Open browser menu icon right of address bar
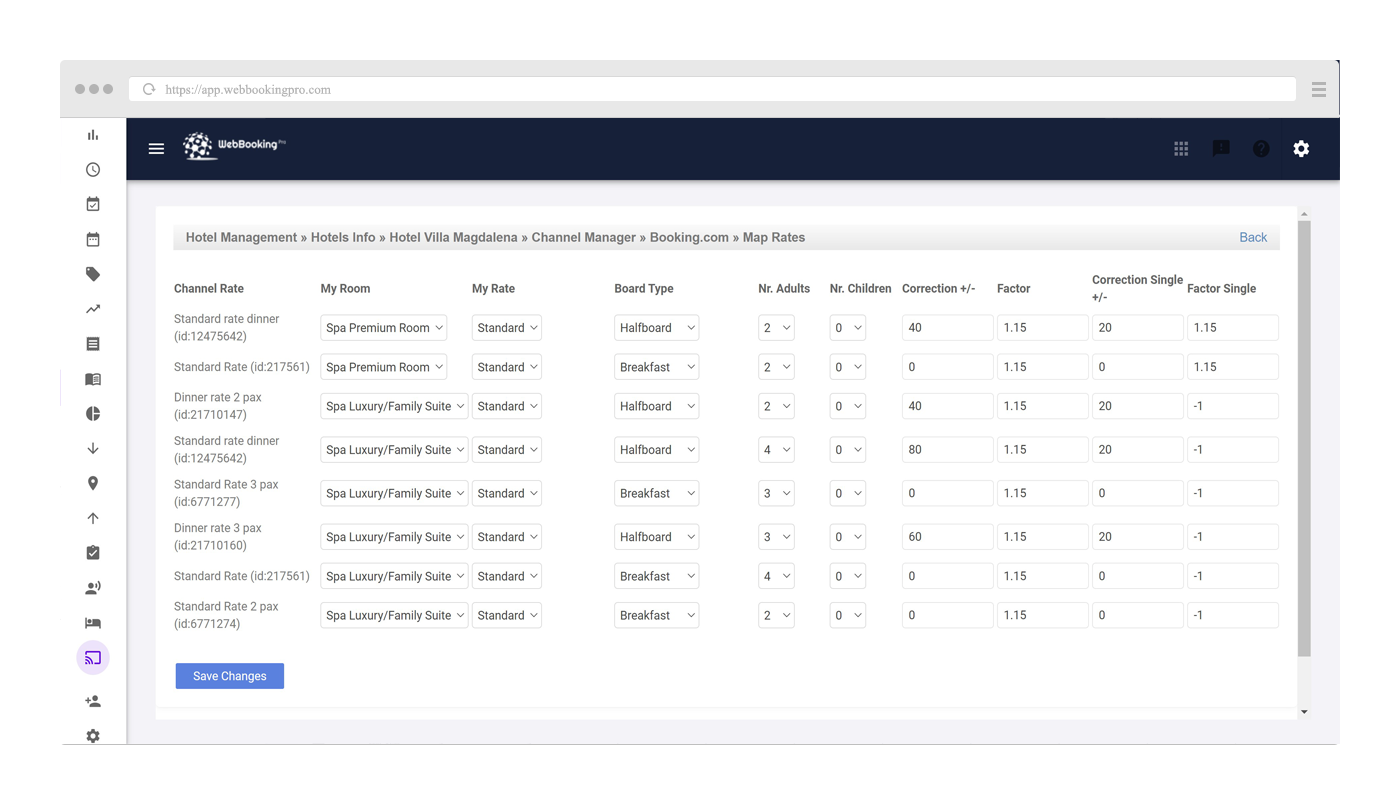The width and height of the screenshot is (1400, 800). tap(1319, 89)
